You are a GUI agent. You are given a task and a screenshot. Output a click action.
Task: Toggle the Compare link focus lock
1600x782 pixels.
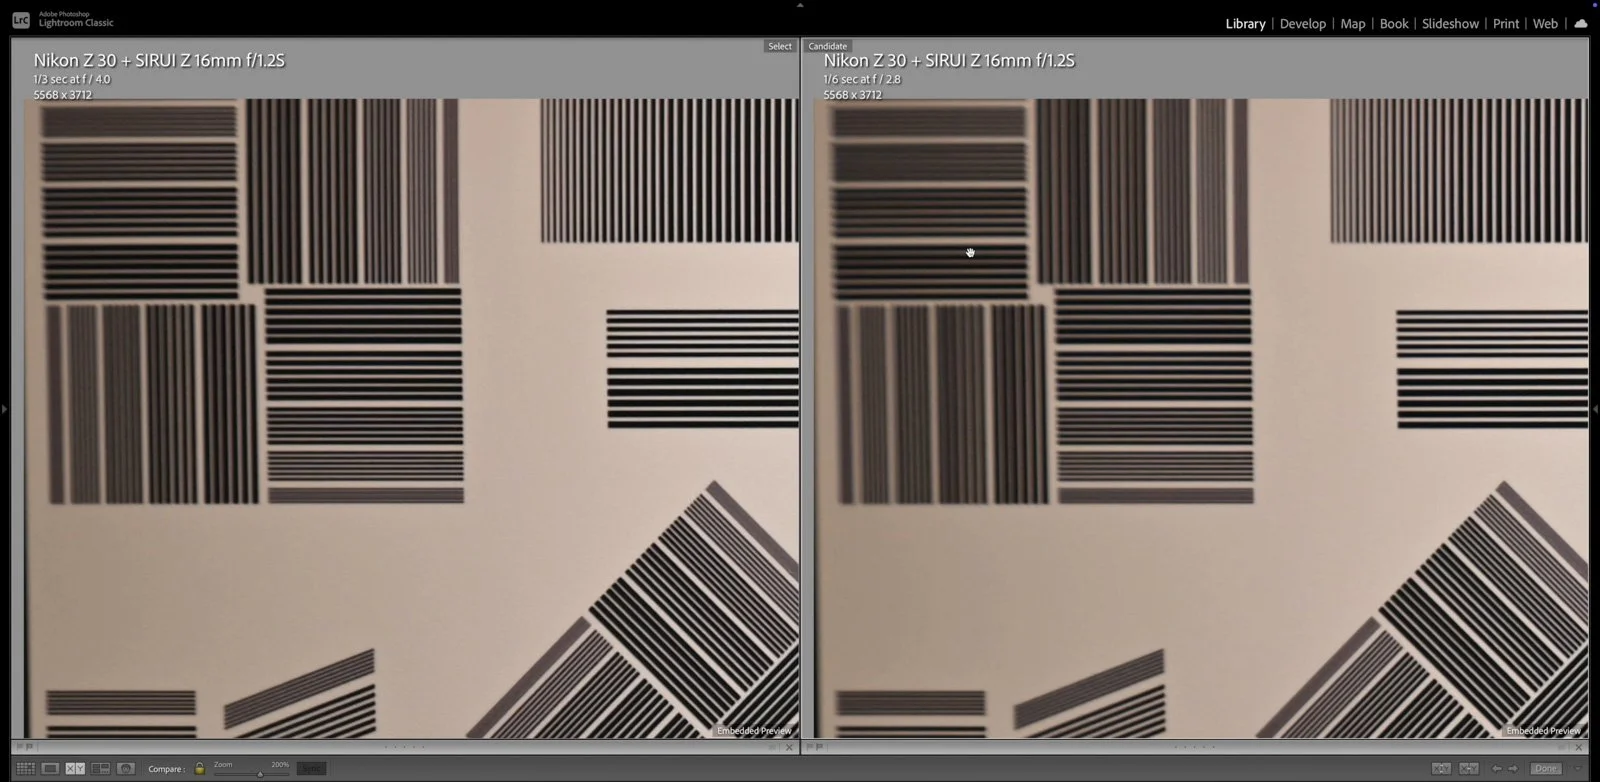point(199,768)
